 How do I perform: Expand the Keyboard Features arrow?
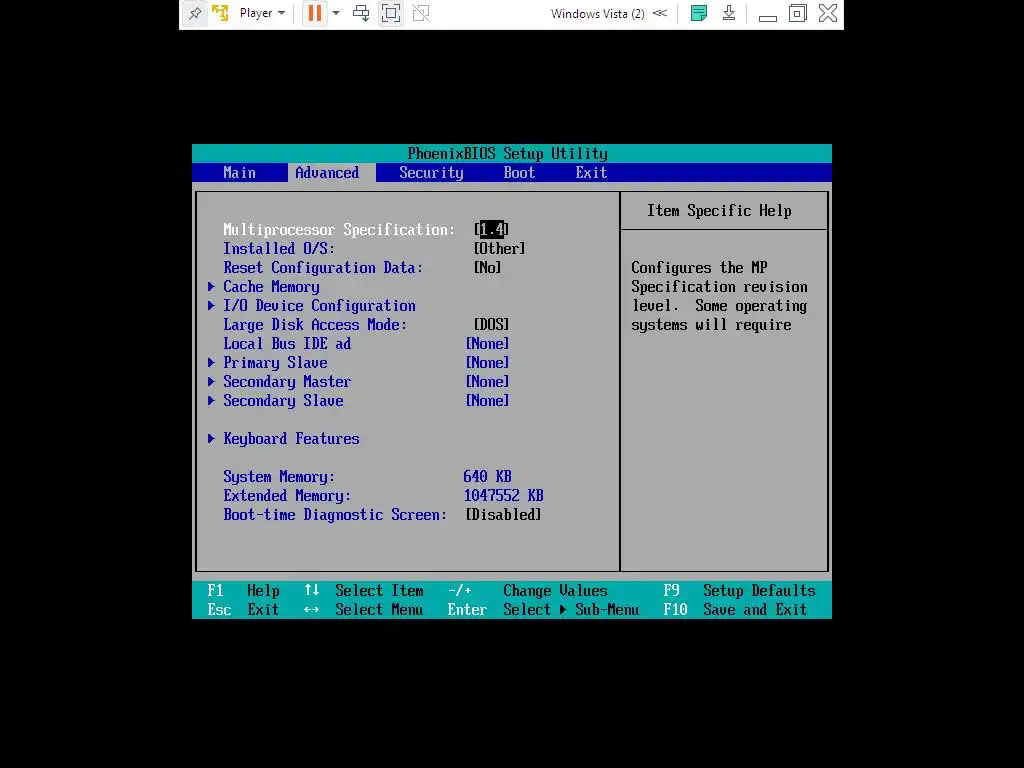(x=211, y=438)
